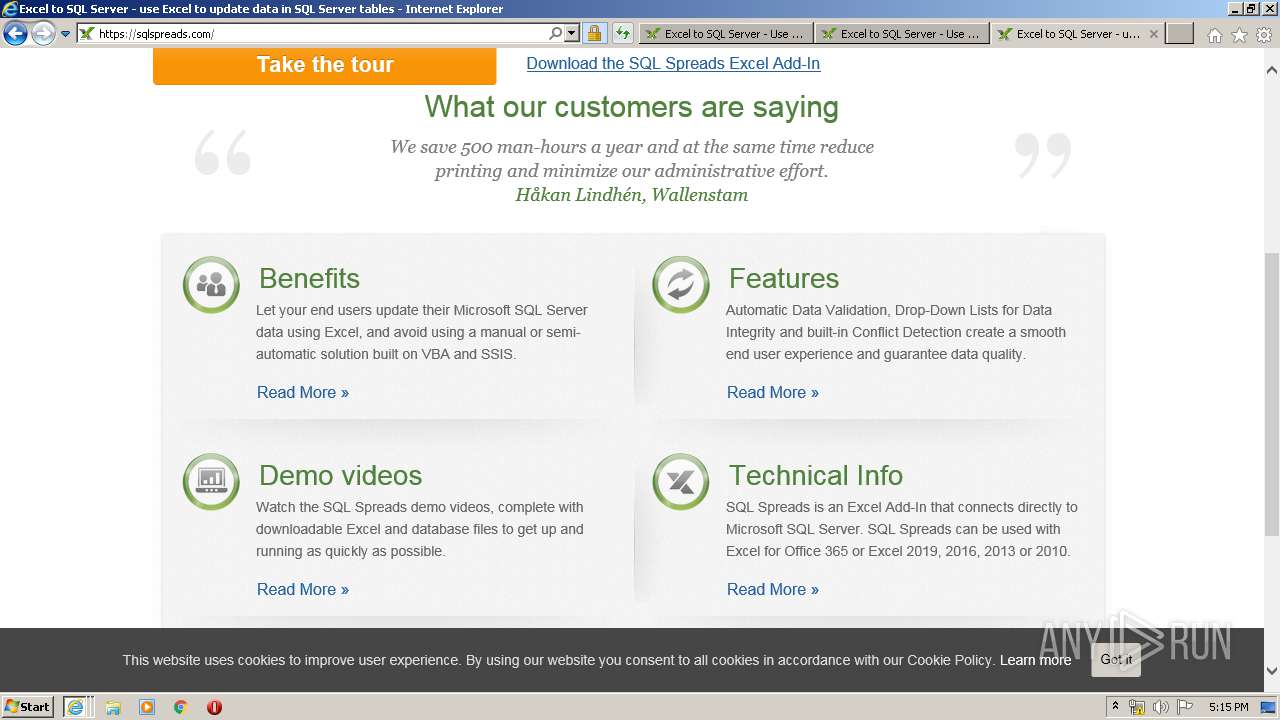This screenshot has height=720, width=1280.
Task: Click the Internet Explorer taskbar icon
Action: [x=77, y=707]
